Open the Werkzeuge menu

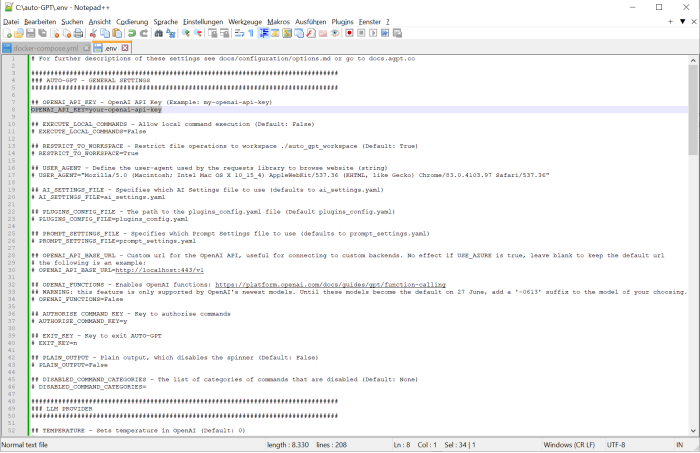click(x=245, y=22)
